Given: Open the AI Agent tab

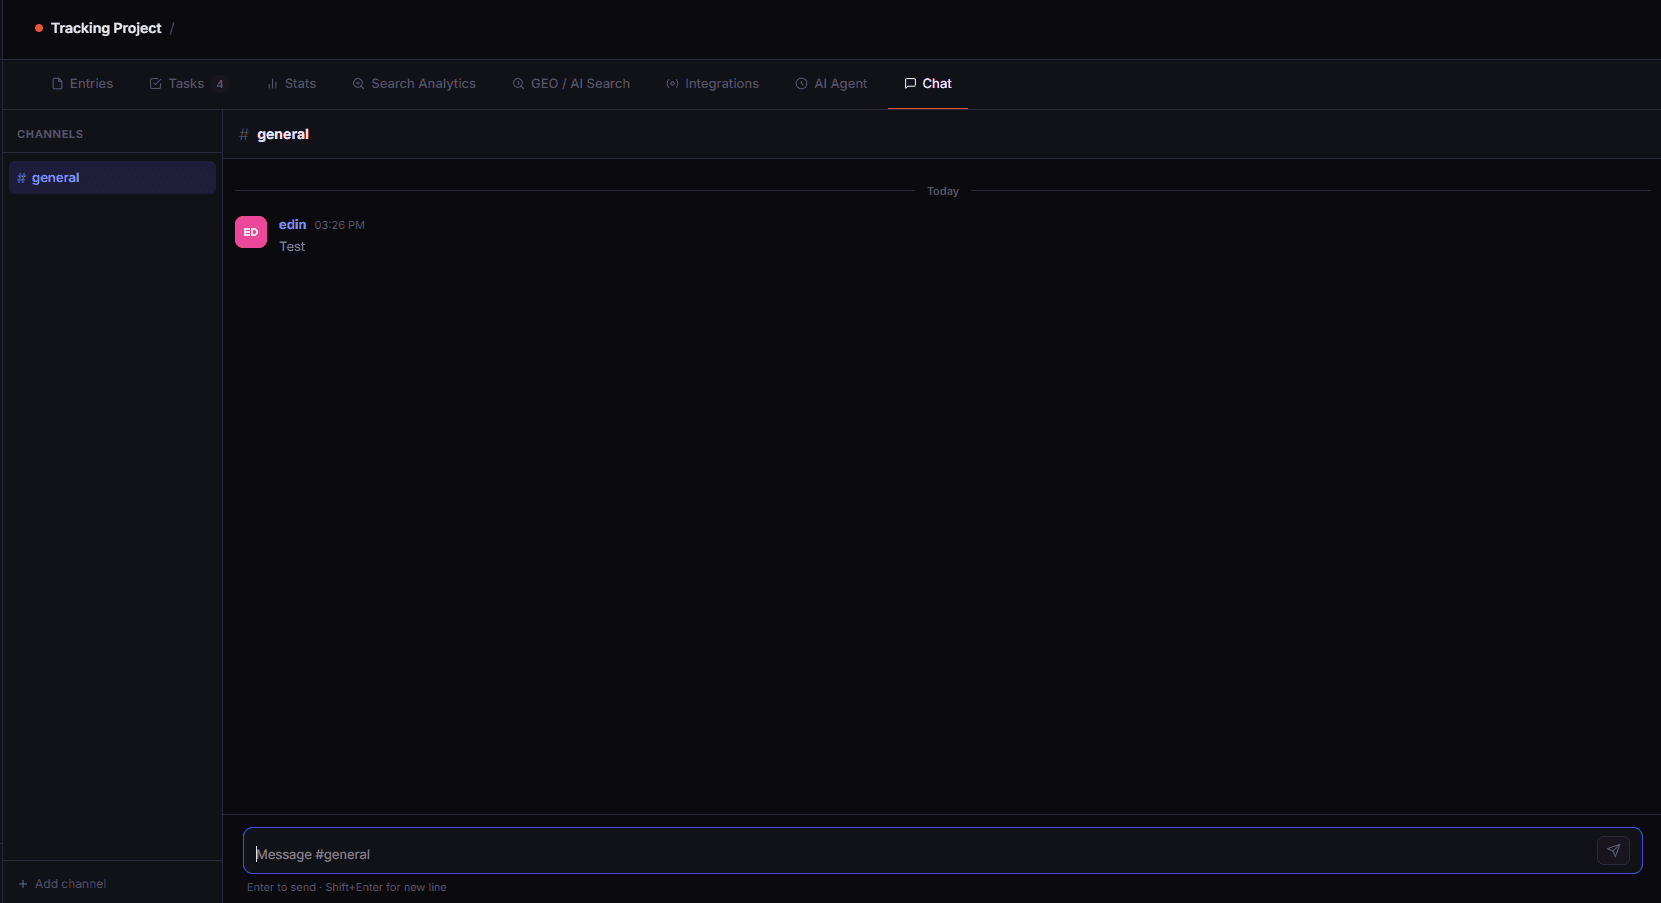Looking at the screenshot, I should coord(831,84).
